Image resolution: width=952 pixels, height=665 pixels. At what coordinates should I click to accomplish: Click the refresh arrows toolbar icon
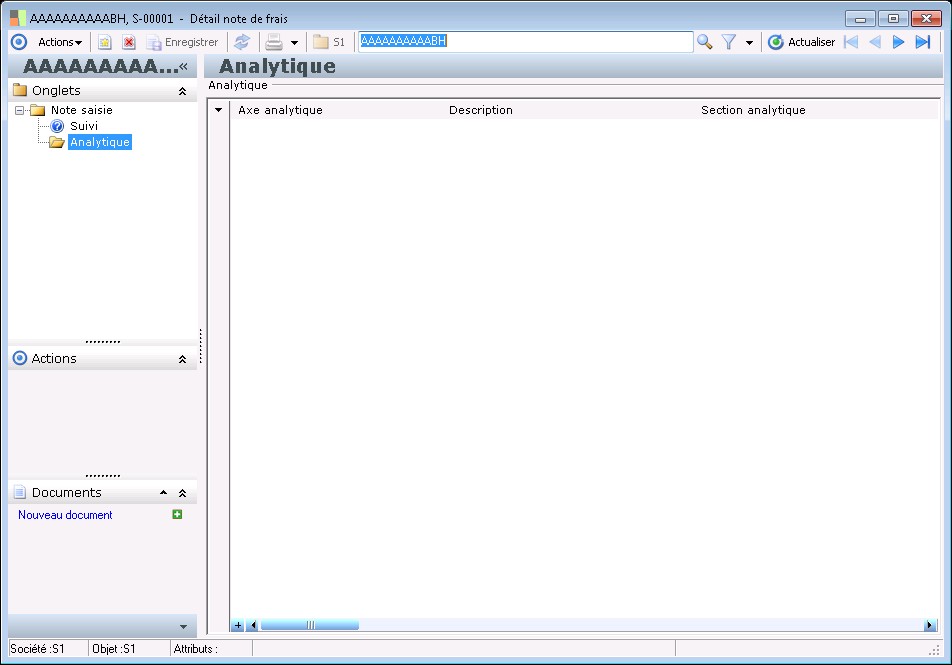click(x=242, y=42)
